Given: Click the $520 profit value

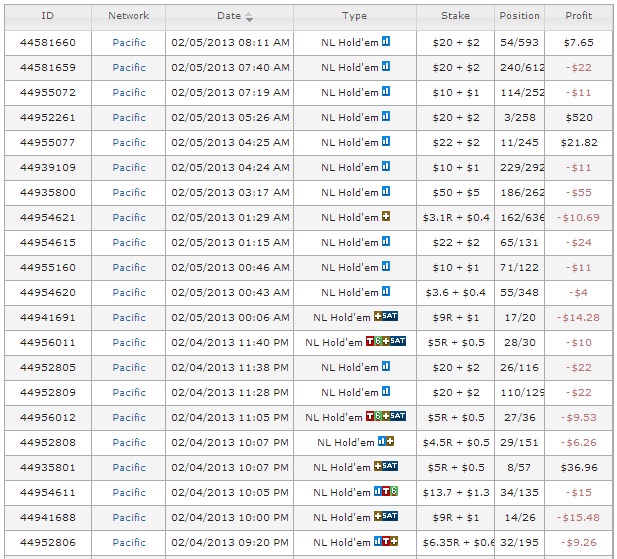Looking at the screenshot, I should click(x=579, y=118).
